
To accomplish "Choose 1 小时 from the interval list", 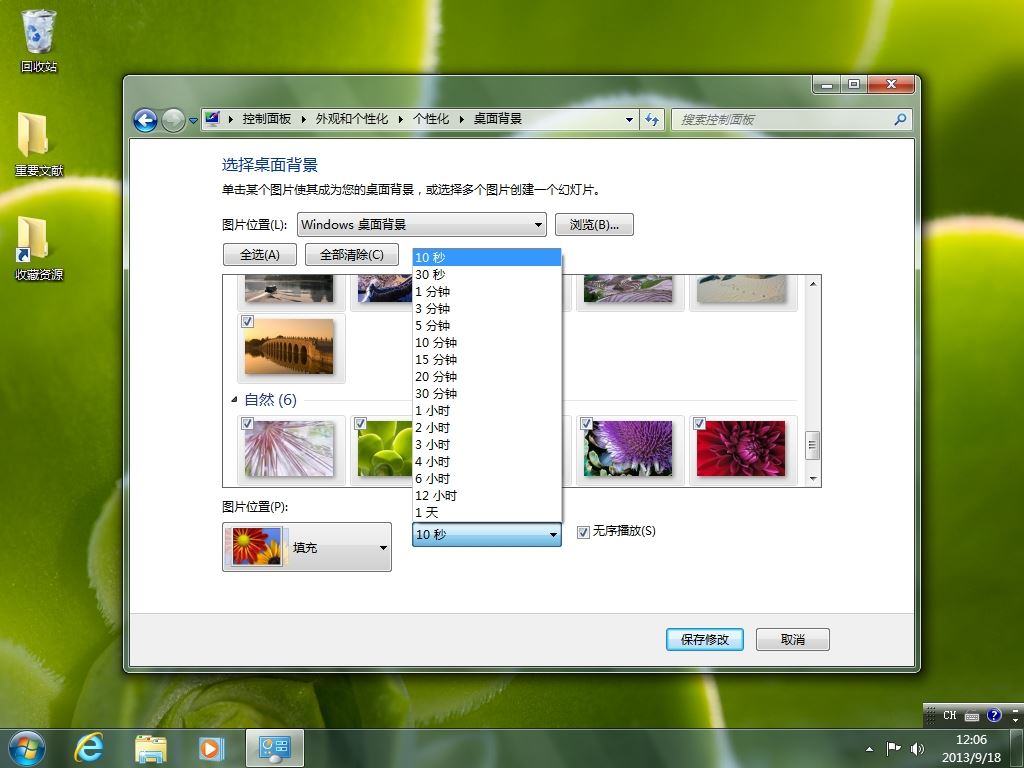I will pos(487,410).
